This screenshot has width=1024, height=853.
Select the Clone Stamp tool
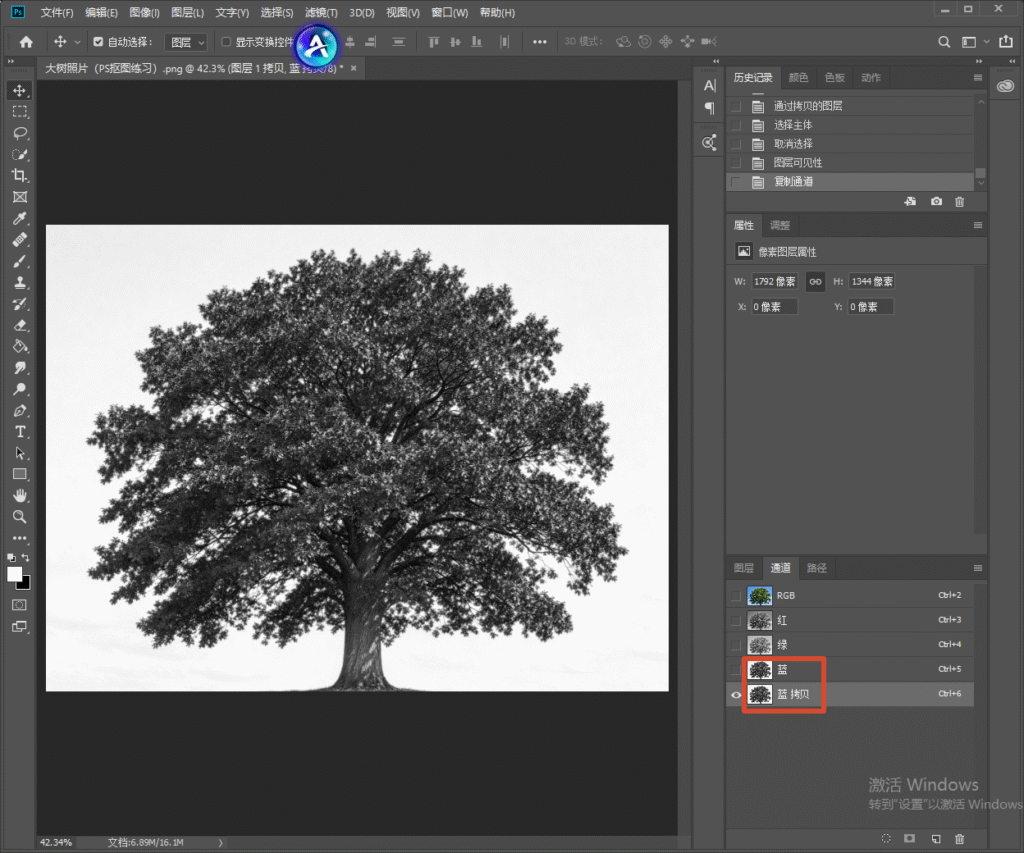coord(20,283)
